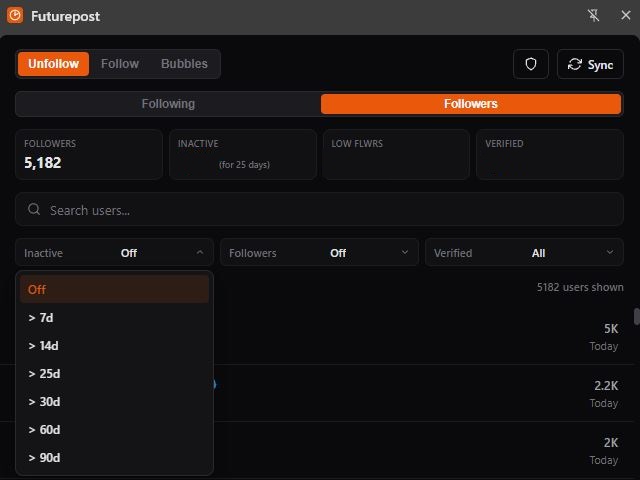This screenshot has width=640, height=480.
Task: Click the Sync button
Action: 590,64
